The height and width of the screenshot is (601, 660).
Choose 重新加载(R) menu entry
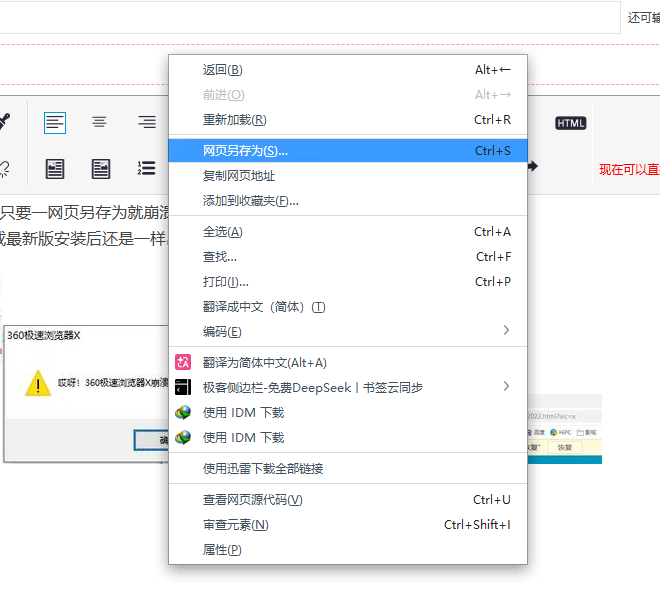[x=348, y=120]
